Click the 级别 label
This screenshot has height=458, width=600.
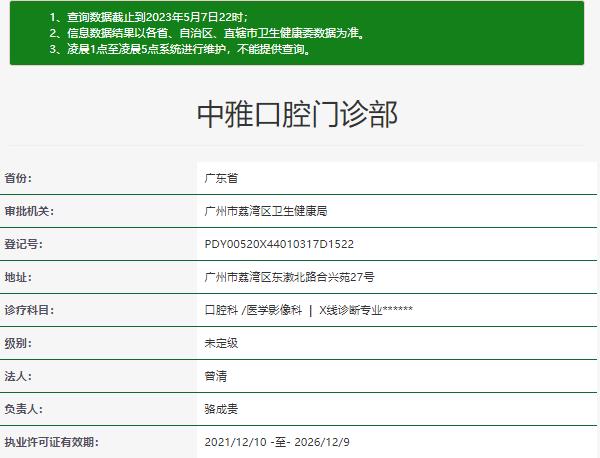(18, 343)
